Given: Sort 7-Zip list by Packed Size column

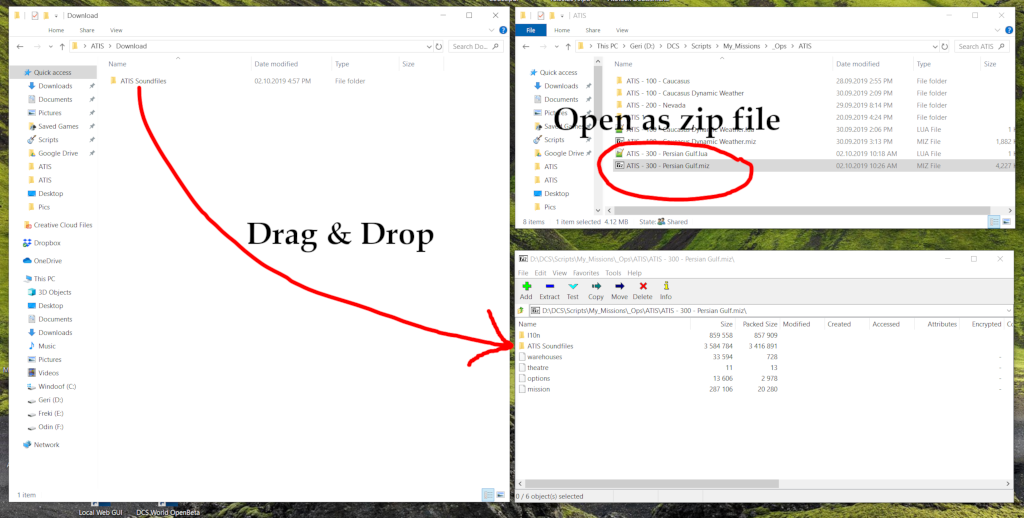Looking at the screenshot, I should [x=760, y=324].
